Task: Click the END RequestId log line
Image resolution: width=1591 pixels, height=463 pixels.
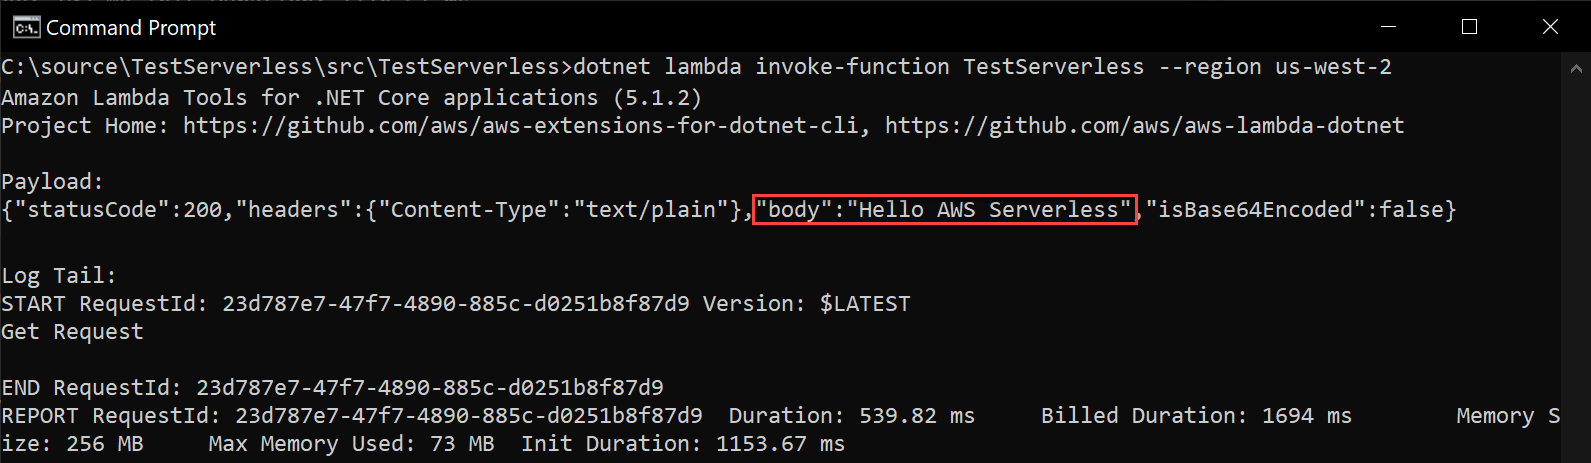Action: click(x=332, y=388)
